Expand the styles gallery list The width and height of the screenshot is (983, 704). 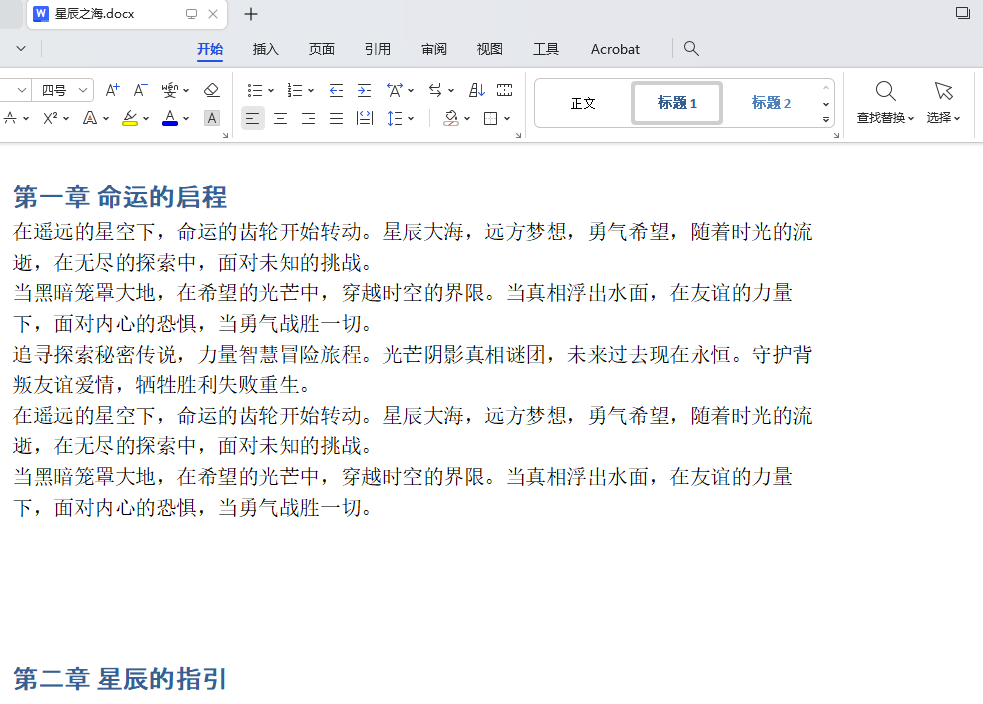[x=826, y=119]
